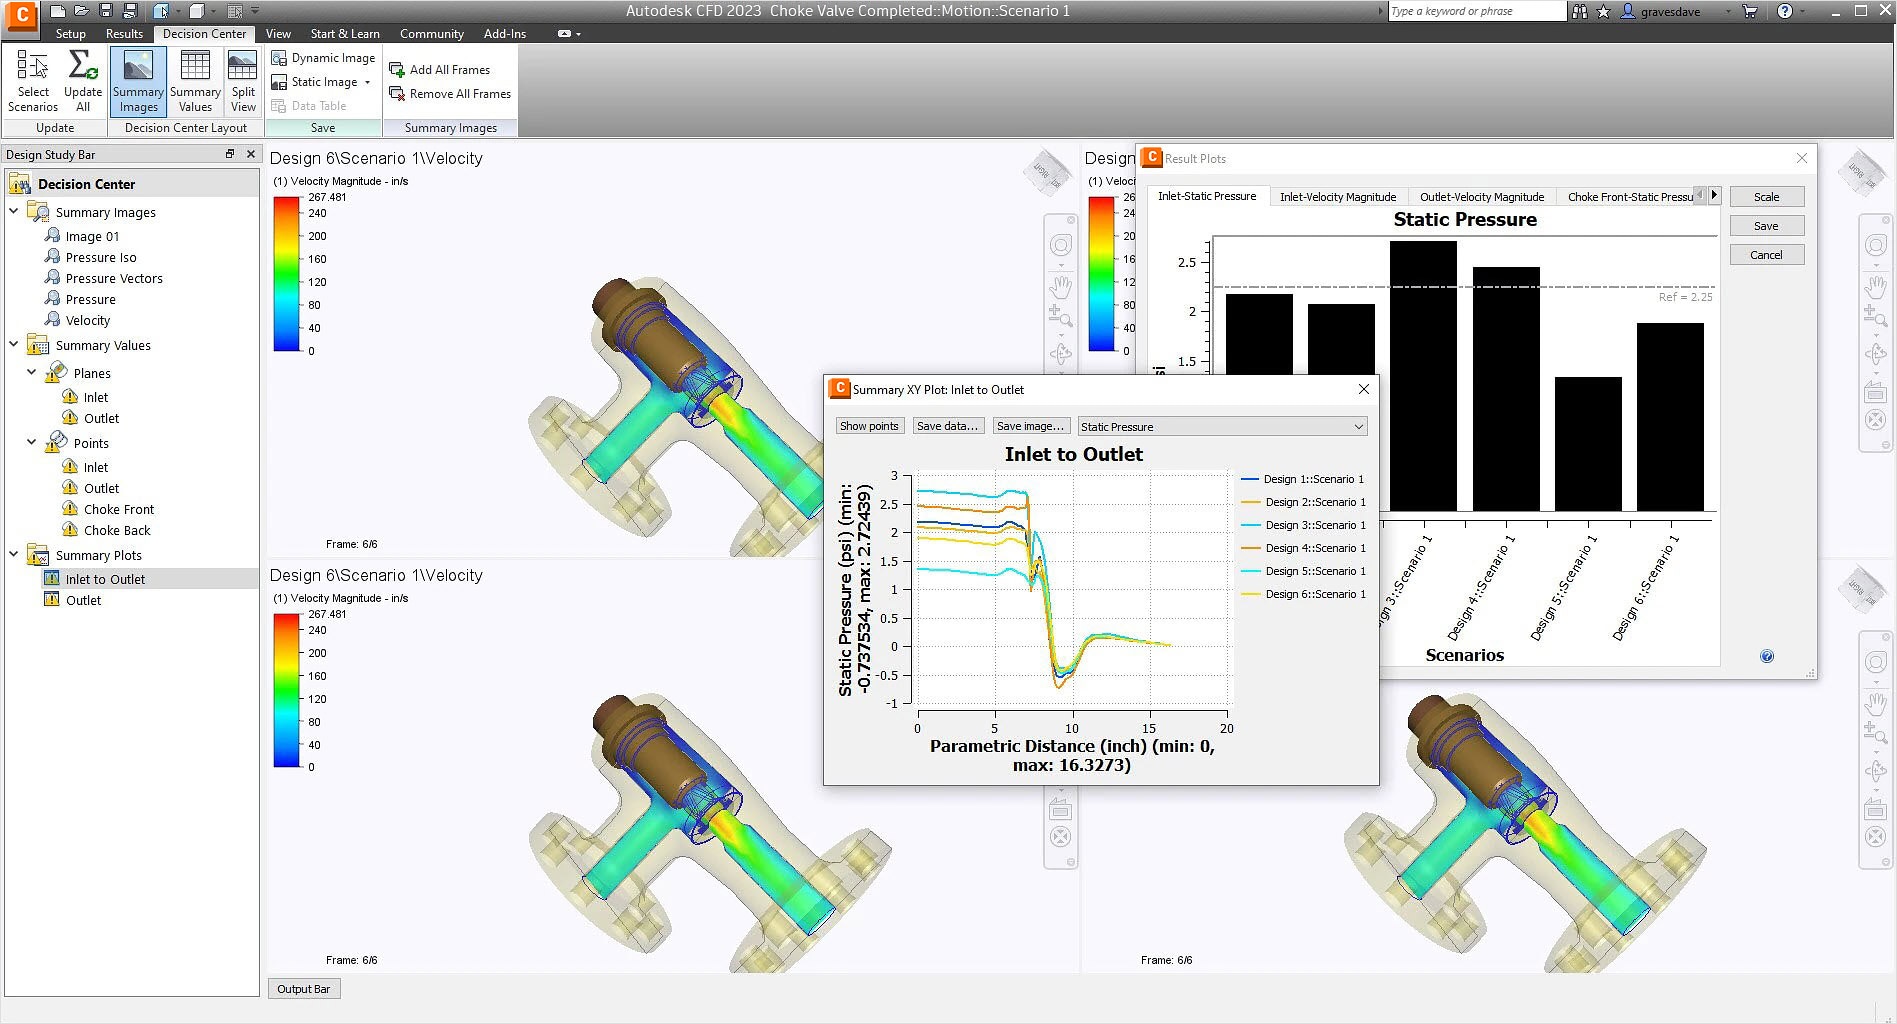This screenshot has width=1897, height=1024.
Task: Expand the Planes node under Summary Values
Action: click(x=31, y=372)
